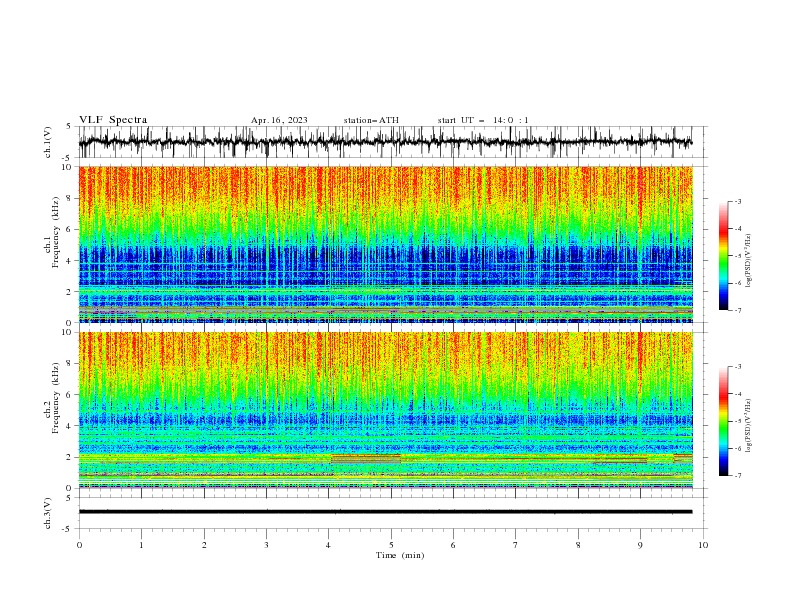Click the ch.1 waveform trace plot

tap(385, 142)
